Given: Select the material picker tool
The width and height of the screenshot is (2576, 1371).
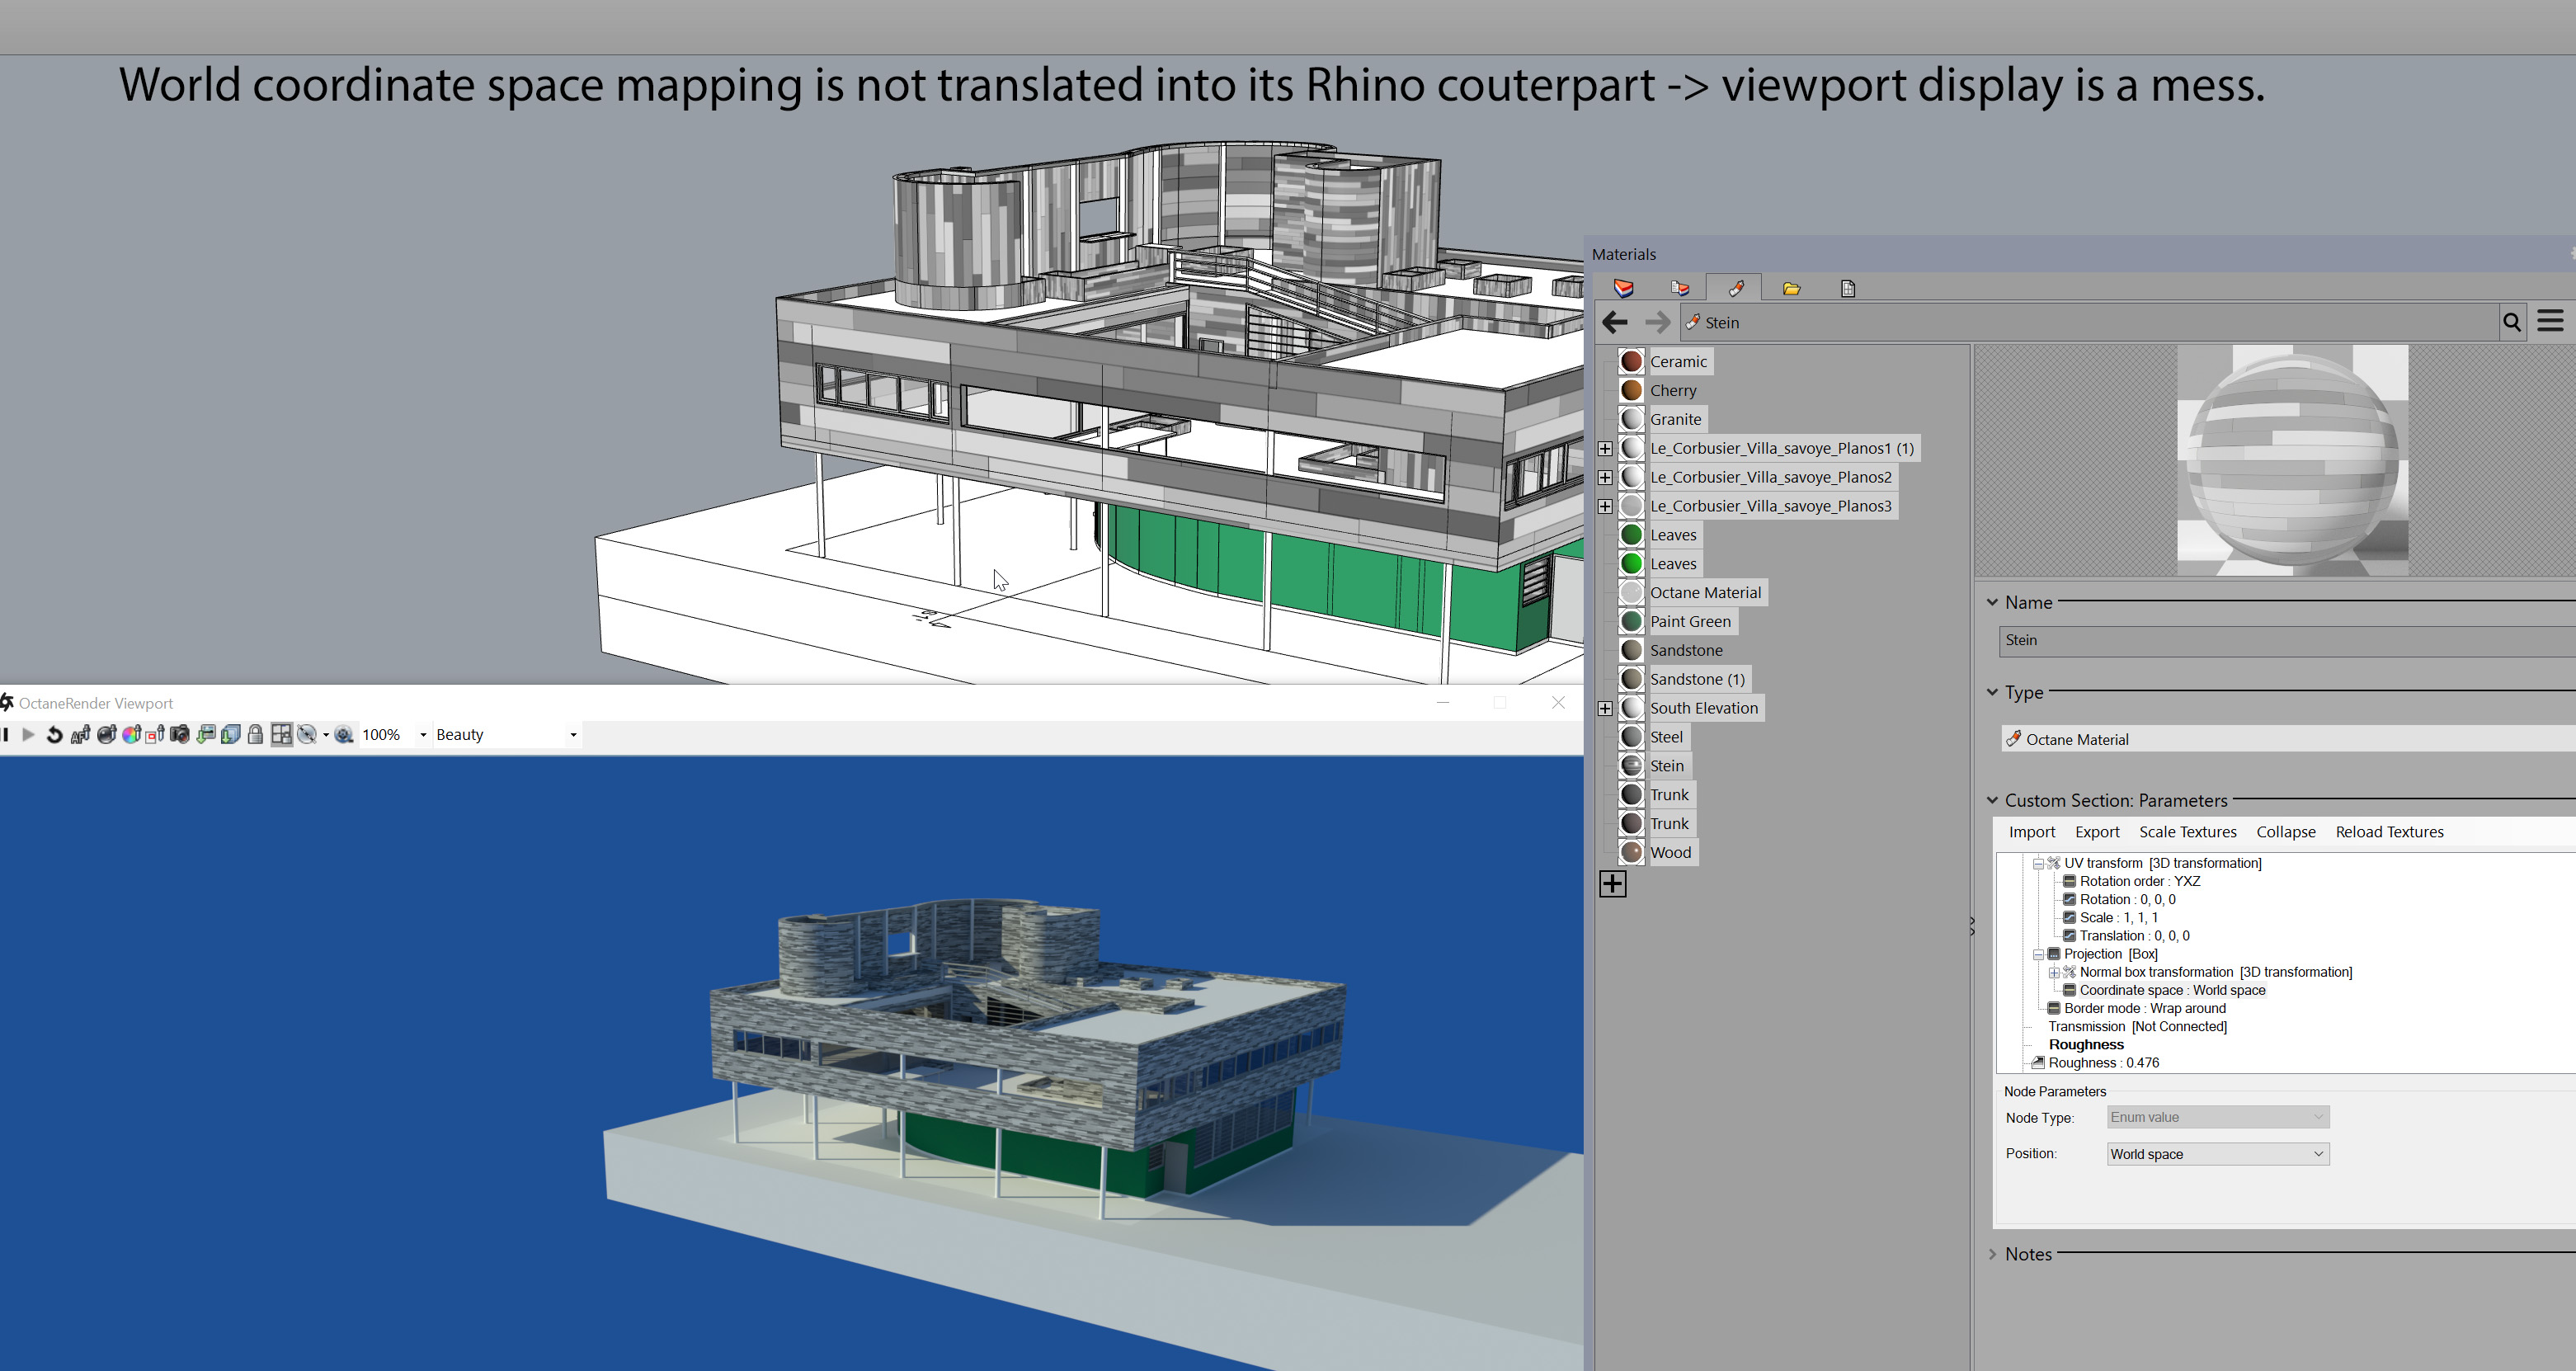Looking at the screenshot, I should (106, 735).
